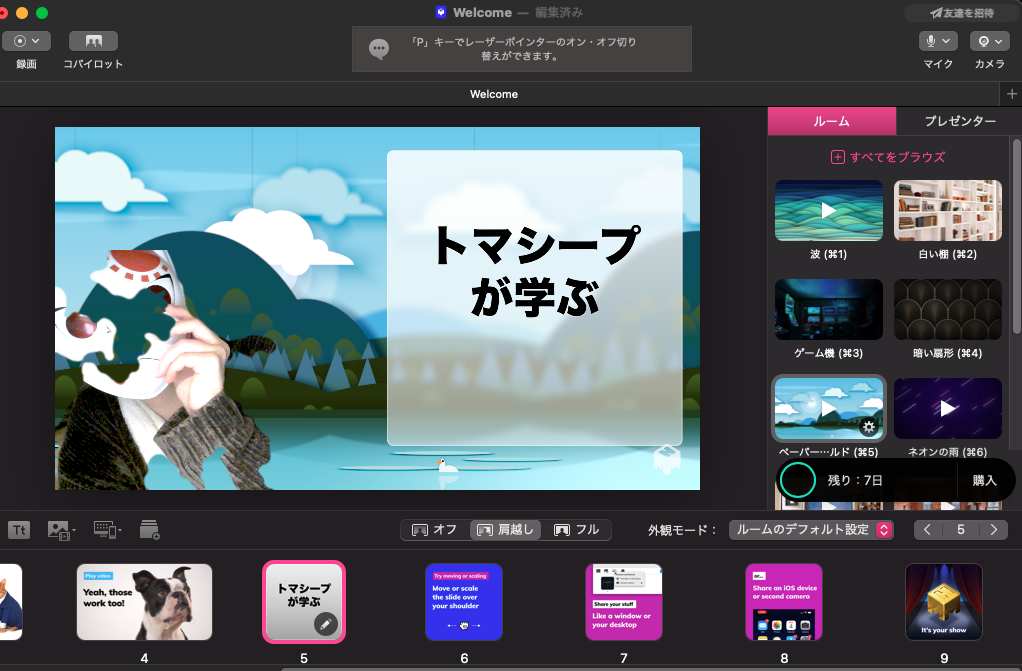Click the Tt text slide tool
This screenshot has width=1022, height=671.
pos(19,530)
